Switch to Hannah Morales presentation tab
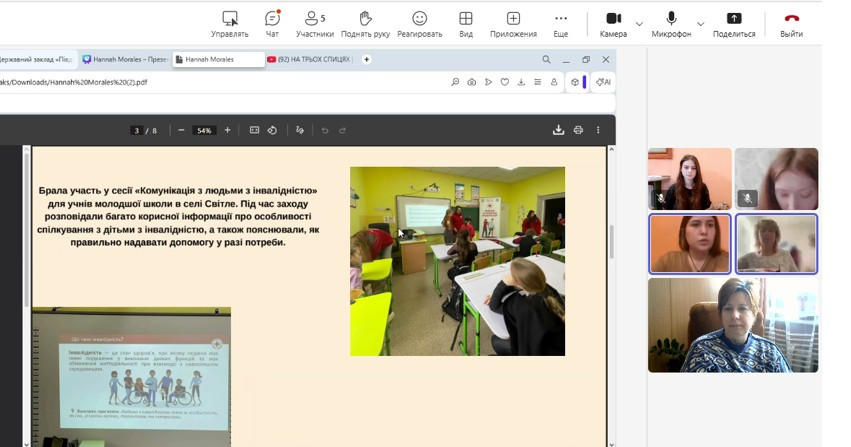 pyautogui.click(x=125, y=59)
